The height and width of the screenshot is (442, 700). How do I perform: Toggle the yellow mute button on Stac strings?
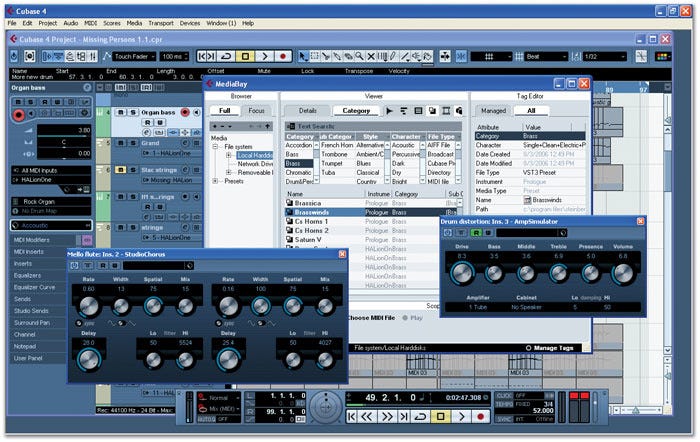click(121, 170)
